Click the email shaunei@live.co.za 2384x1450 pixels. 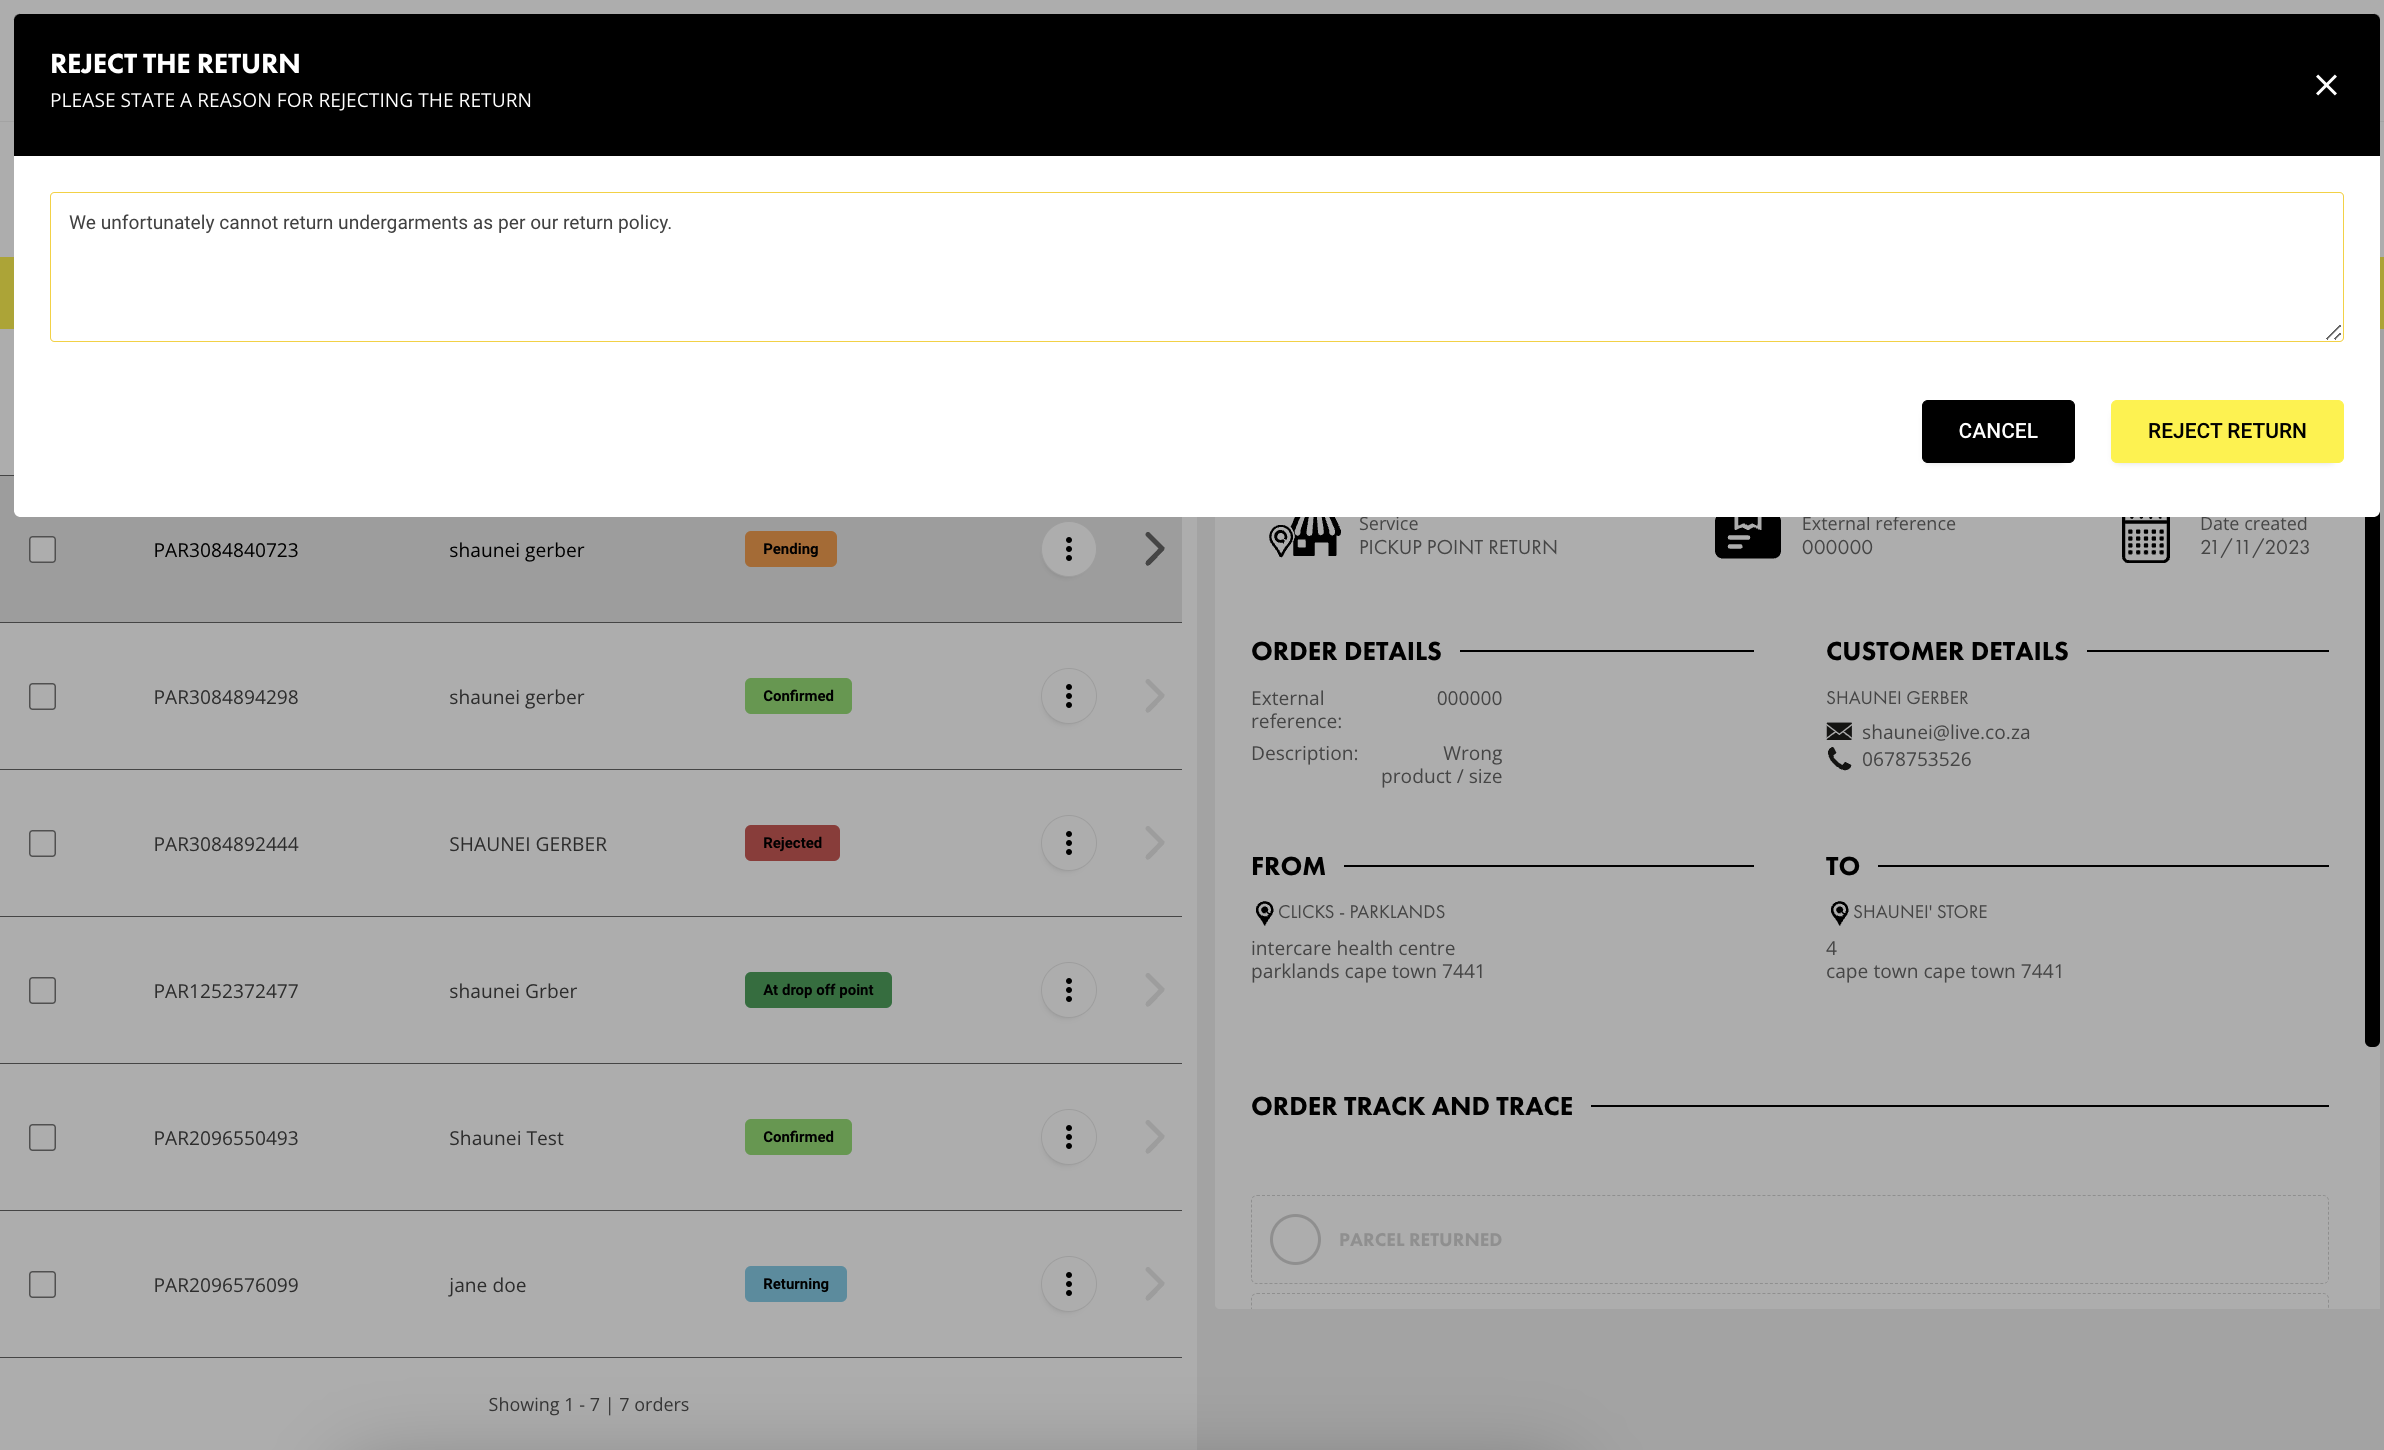(x=1946, y=732)
